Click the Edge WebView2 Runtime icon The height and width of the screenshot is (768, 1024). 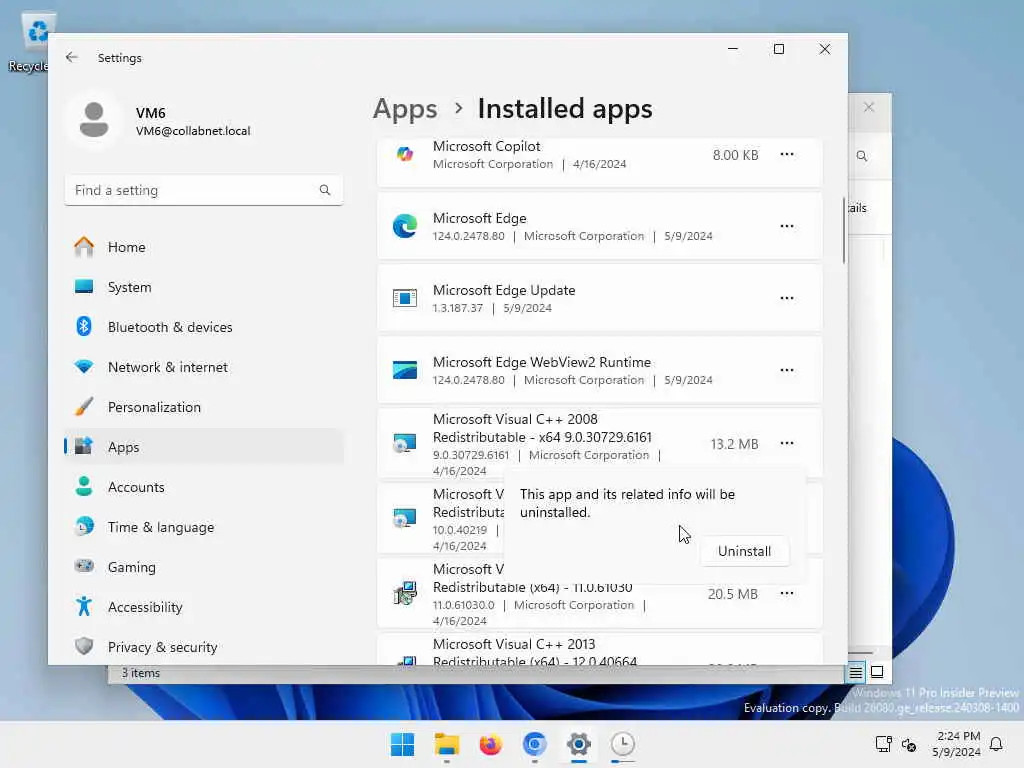405,370
